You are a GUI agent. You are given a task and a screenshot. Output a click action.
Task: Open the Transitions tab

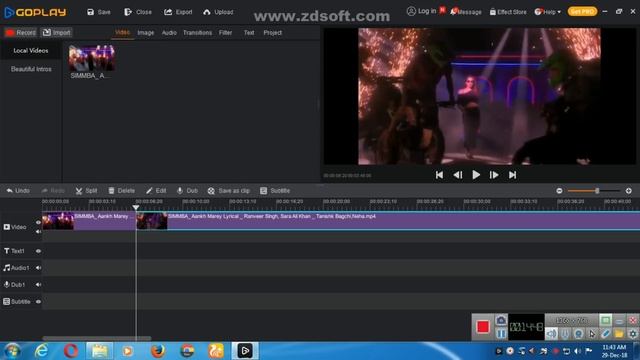pos(198,33)
